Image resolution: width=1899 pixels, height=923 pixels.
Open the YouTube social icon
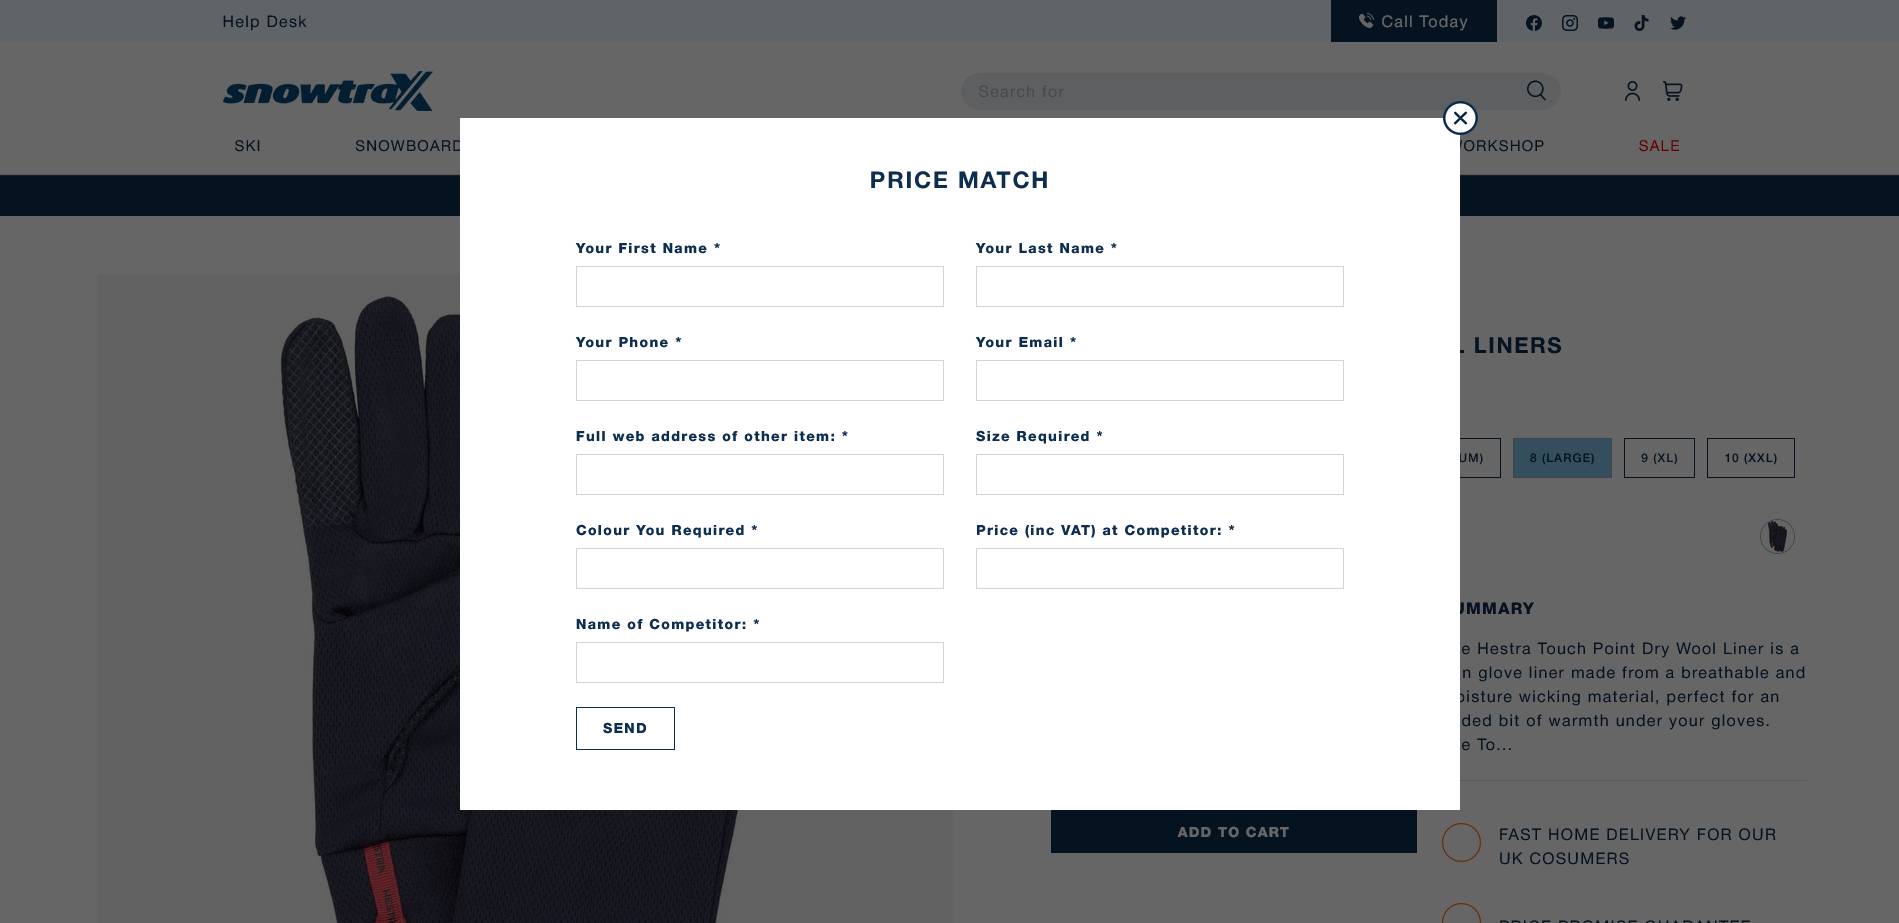click(x=1606, y=23)
